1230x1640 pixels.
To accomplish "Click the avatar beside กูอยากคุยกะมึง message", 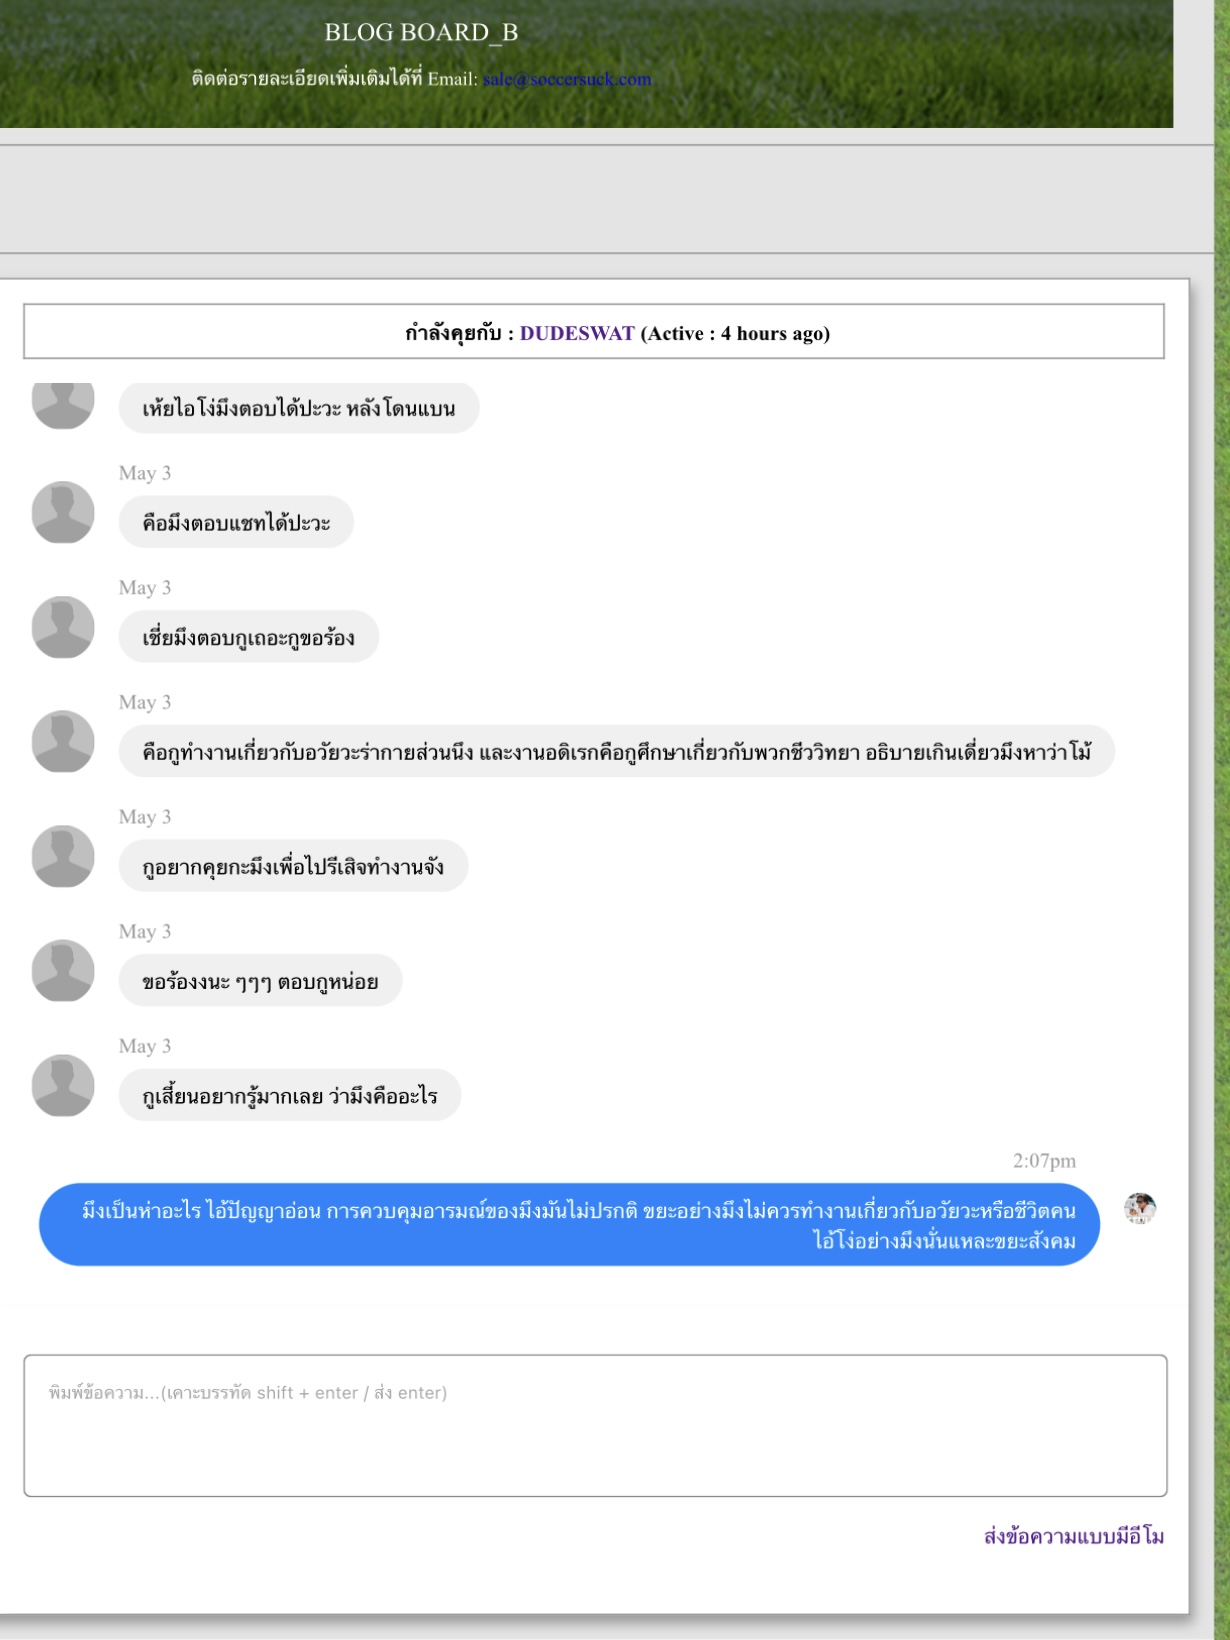I will (x=63, y=856).
